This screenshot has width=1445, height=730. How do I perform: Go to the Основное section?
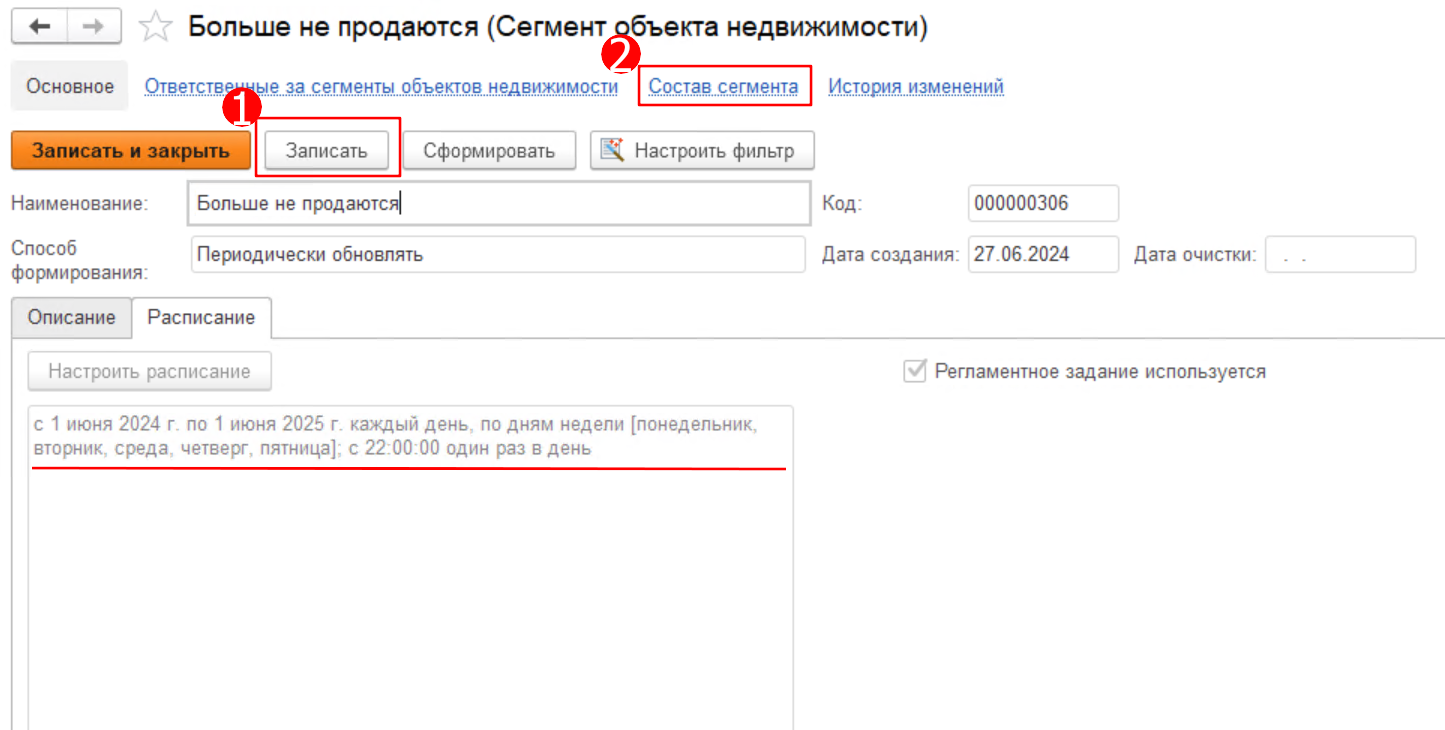tap(70, 86)
